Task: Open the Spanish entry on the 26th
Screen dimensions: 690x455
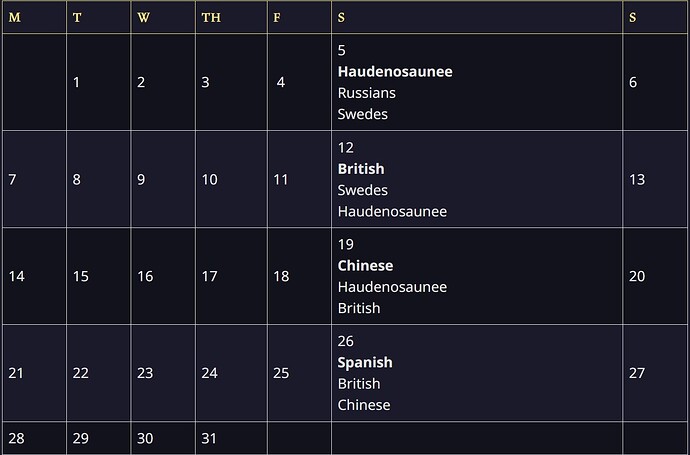Action: point(365,363)
